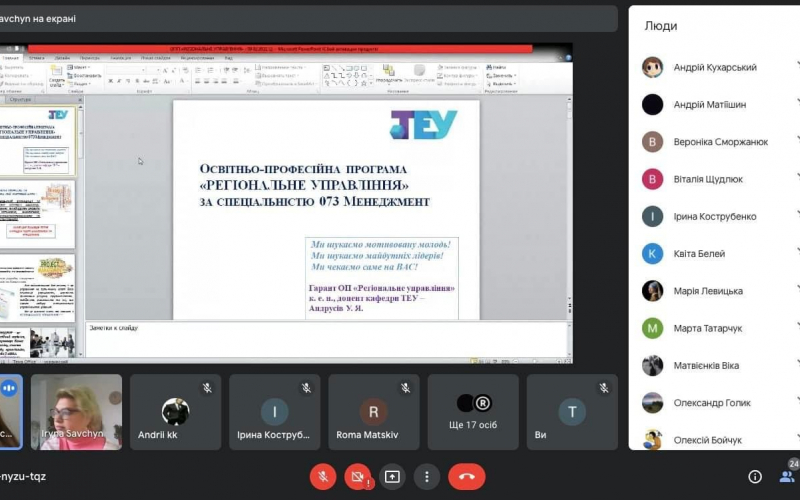Toggle the people panel icon with 24 badge

(787, 476)
